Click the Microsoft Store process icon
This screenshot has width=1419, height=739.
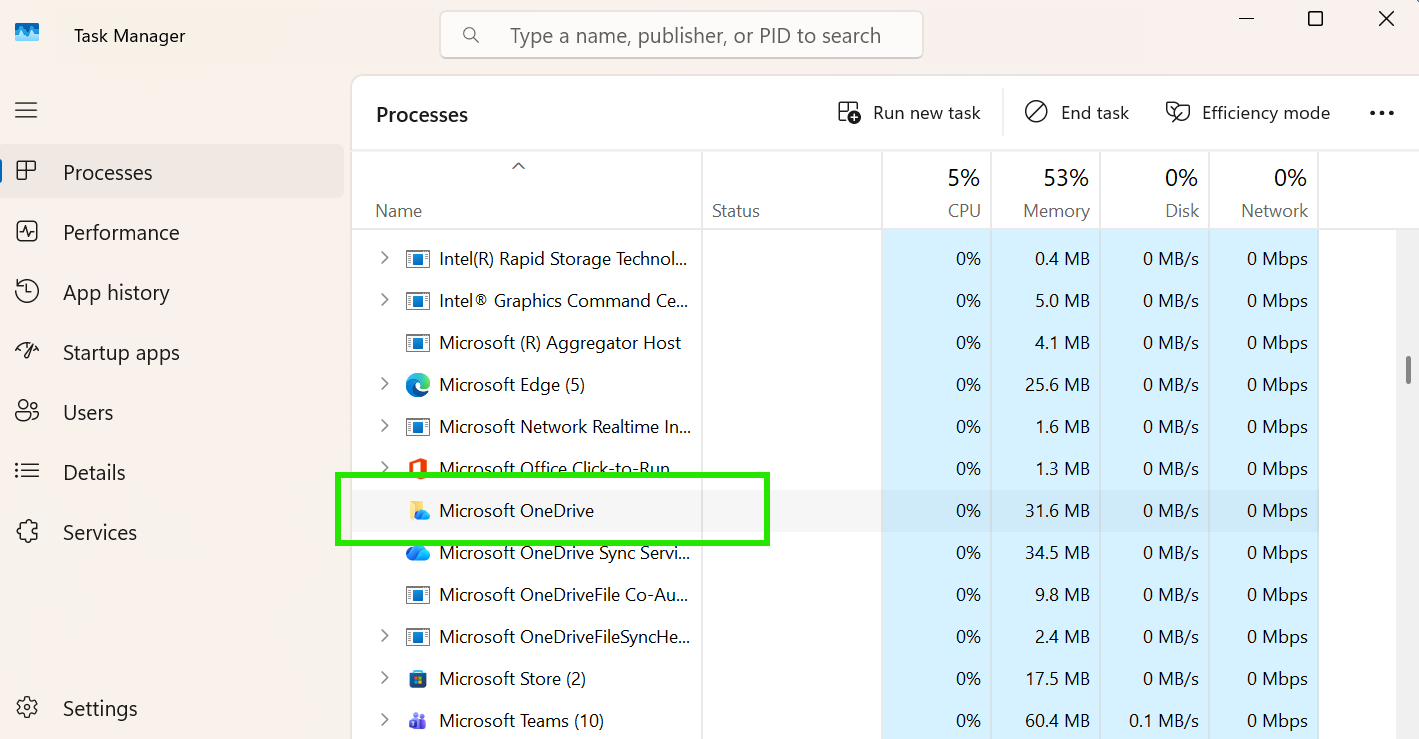click(x=418, y=679)
